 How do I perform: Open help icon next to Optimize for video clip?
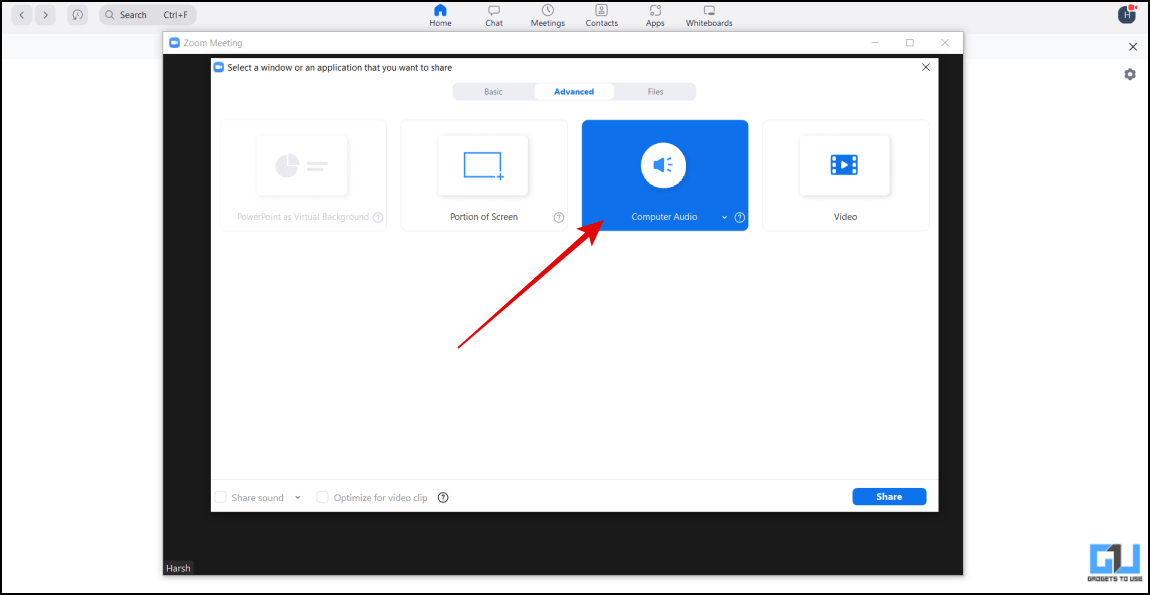[443, 497]
